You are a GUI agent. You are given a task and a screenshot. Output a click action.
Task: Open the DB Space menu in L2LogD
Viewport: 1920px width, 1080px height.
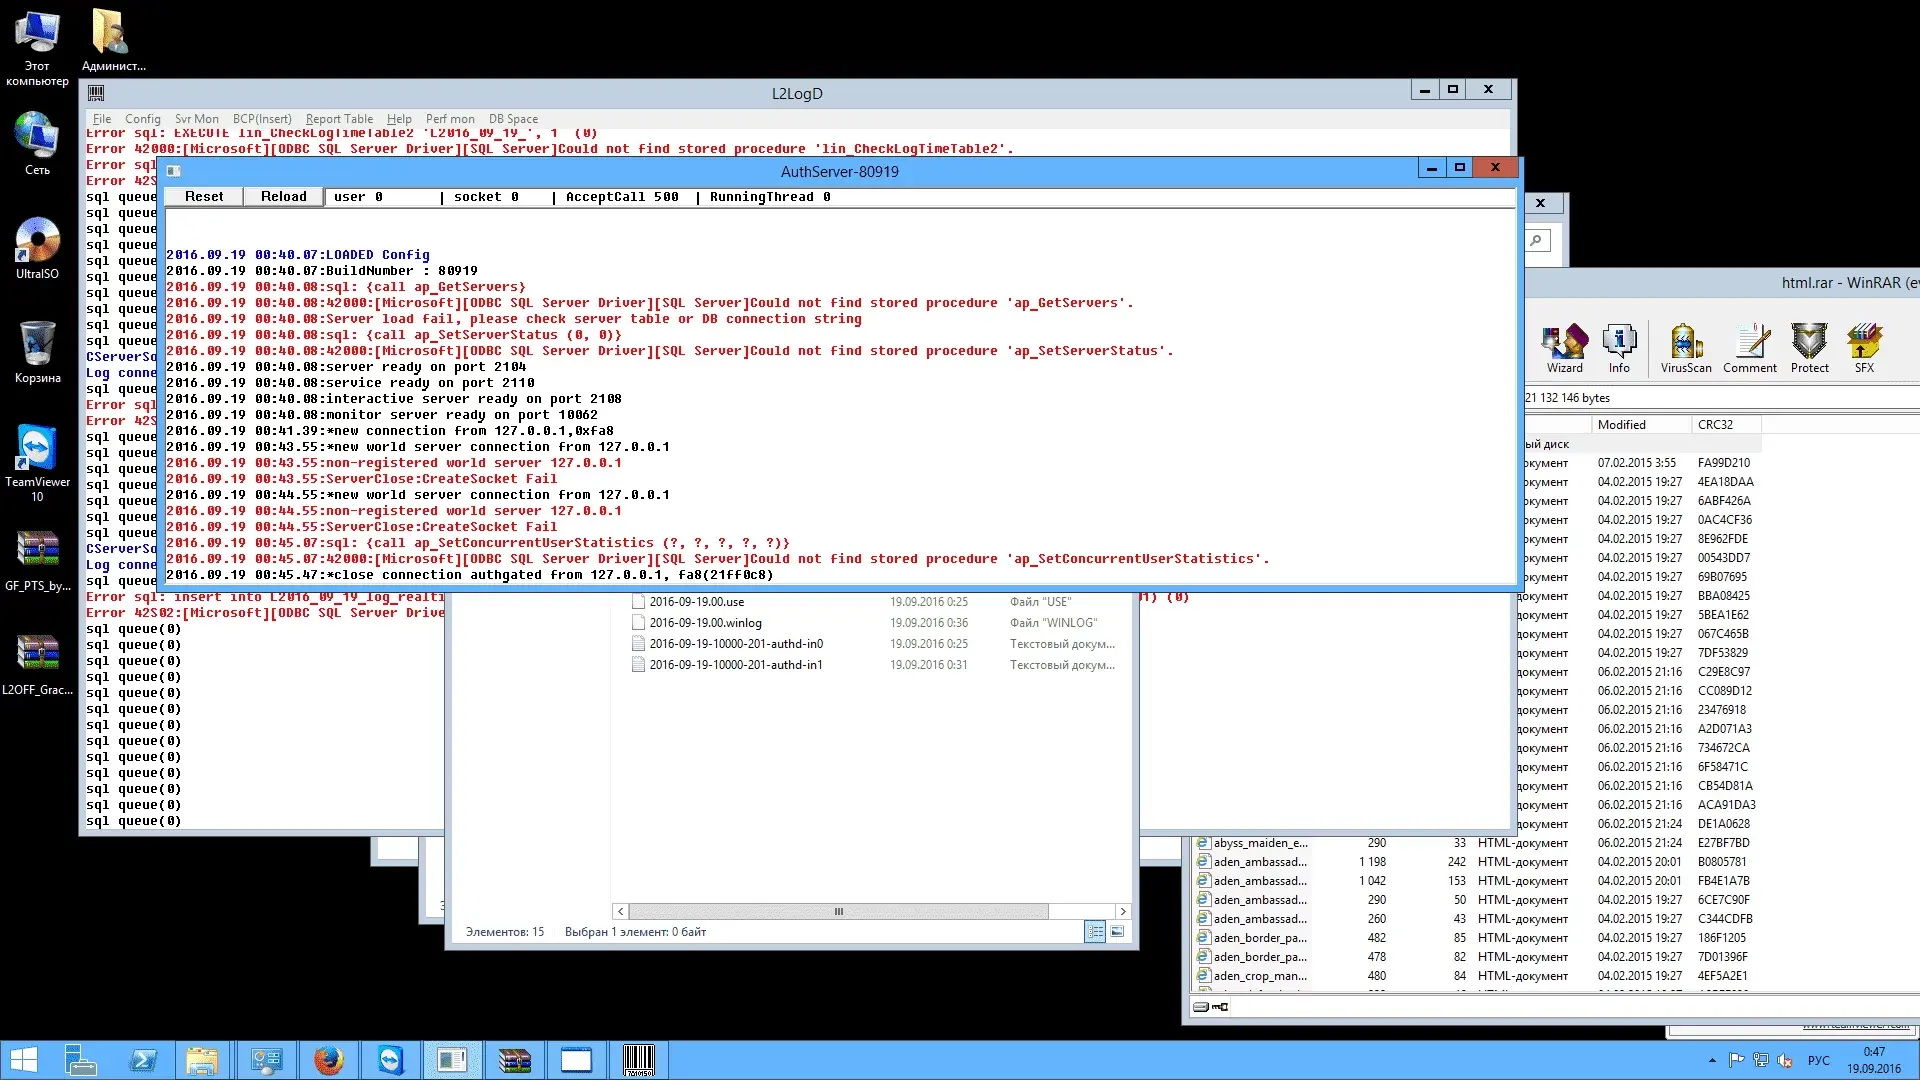click(x=513, y=119)
